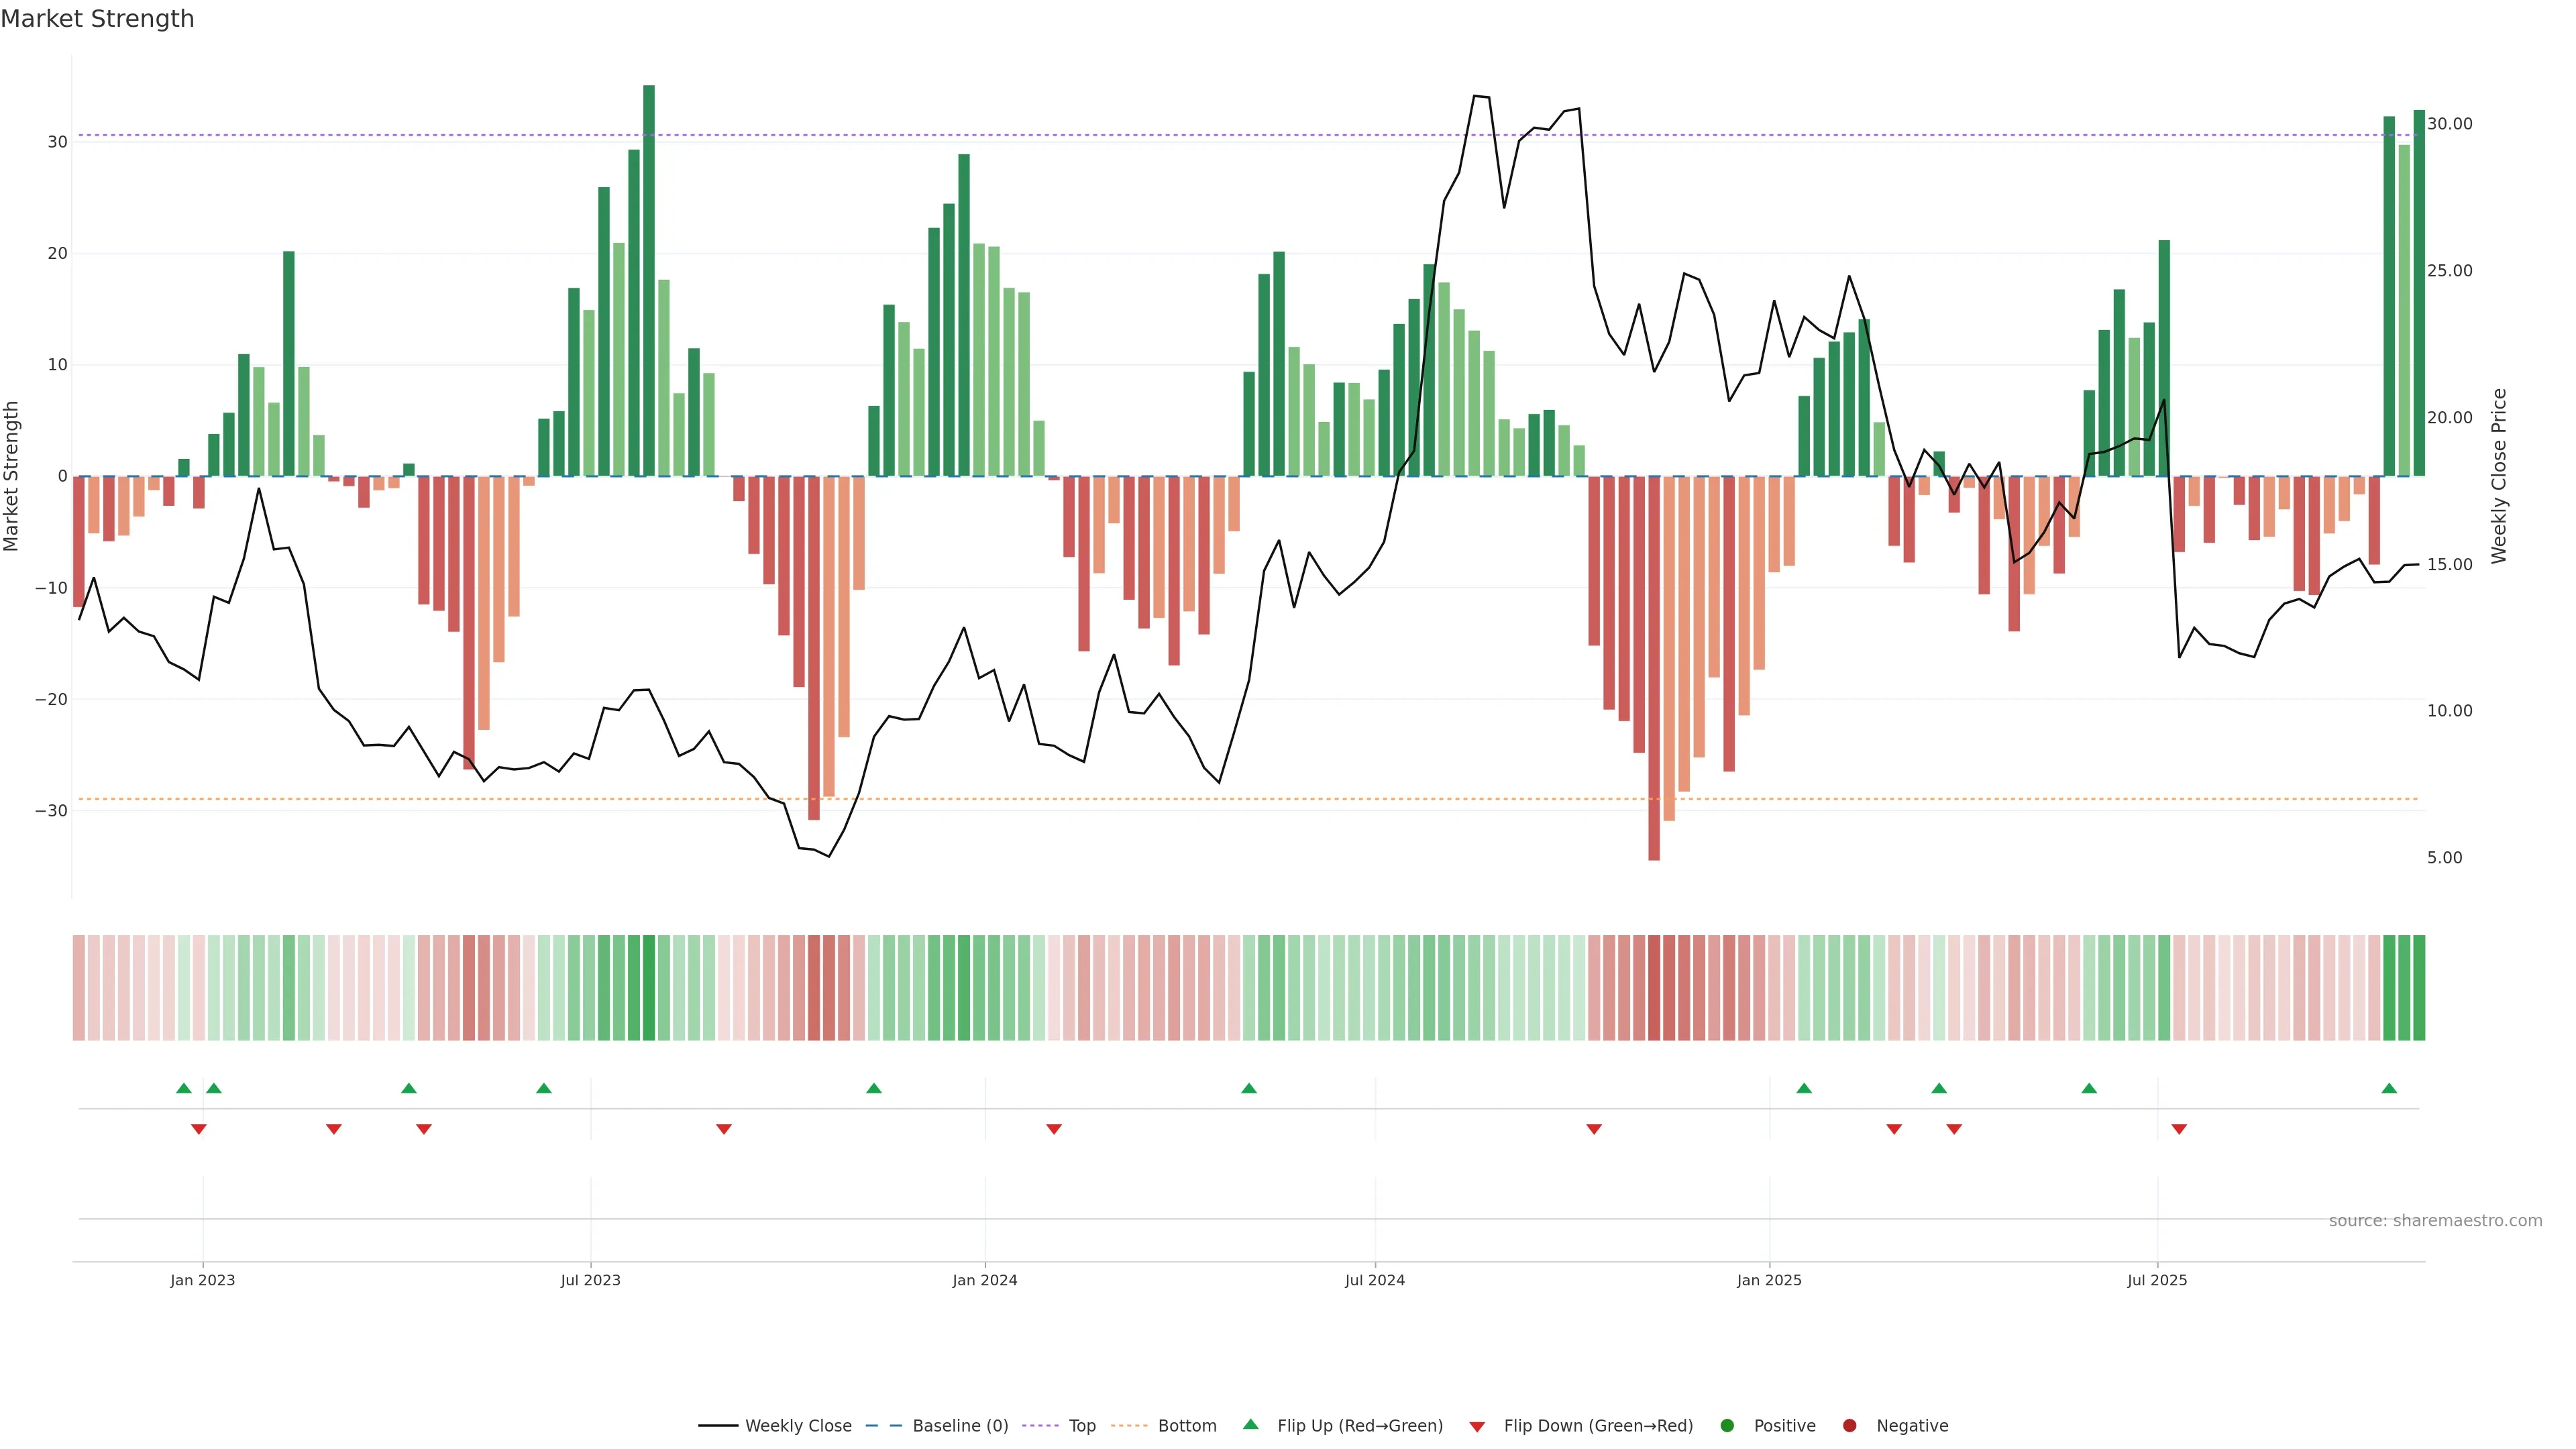Screen dimensions: 2576x1449
Task: Click the flip-down triangle between Jul 2024 and Jan 2025
Action: 1594,1129
